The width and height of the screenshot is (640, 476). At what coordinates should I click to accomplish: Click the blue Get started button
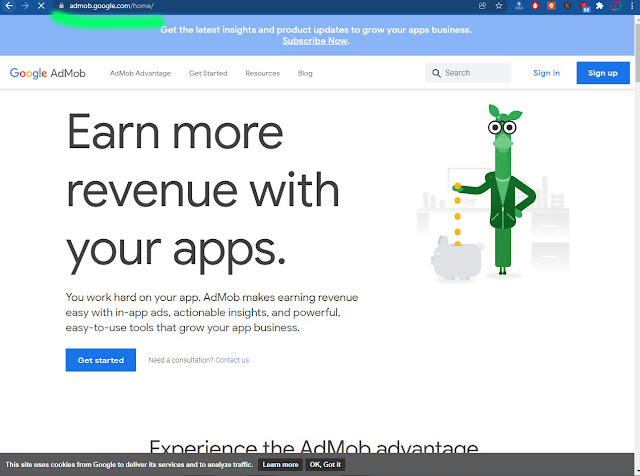(x=101, y=360)
